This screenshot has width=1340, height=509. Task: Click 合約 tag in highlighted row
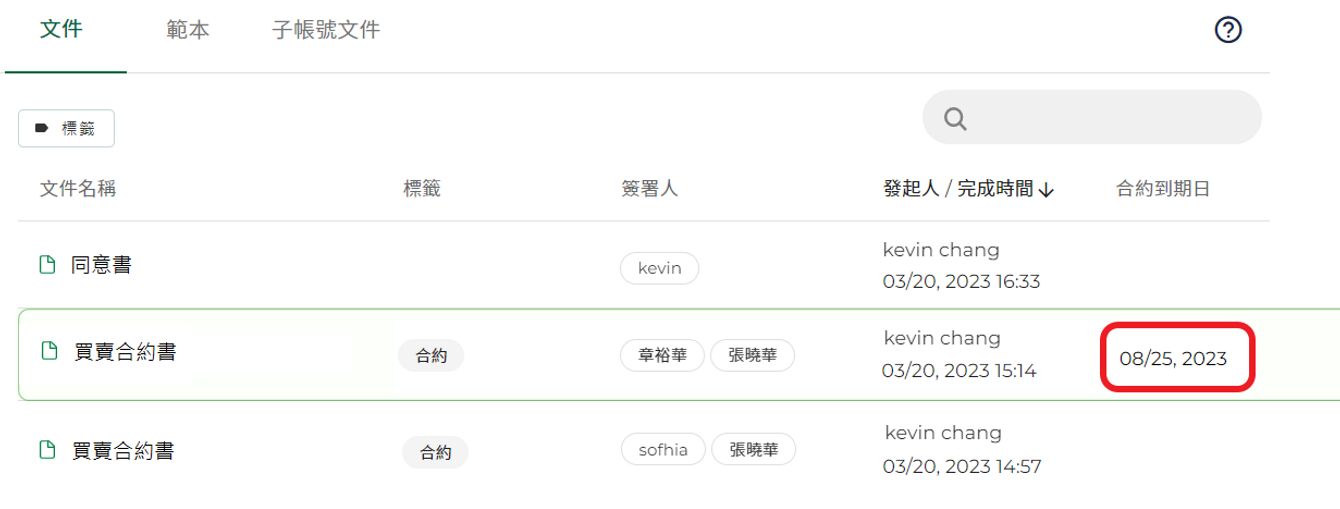tap(431, 355)
